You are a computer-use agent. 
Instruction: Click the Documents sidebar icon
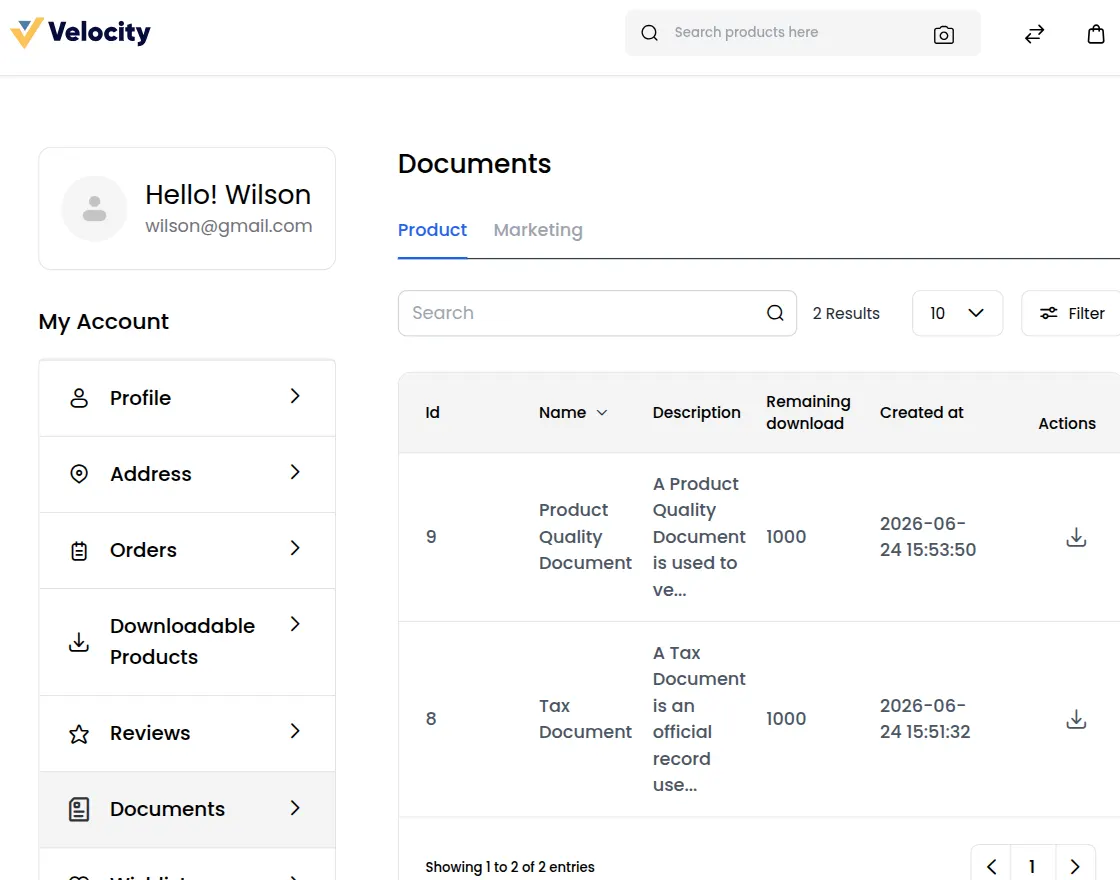point(79,809)
